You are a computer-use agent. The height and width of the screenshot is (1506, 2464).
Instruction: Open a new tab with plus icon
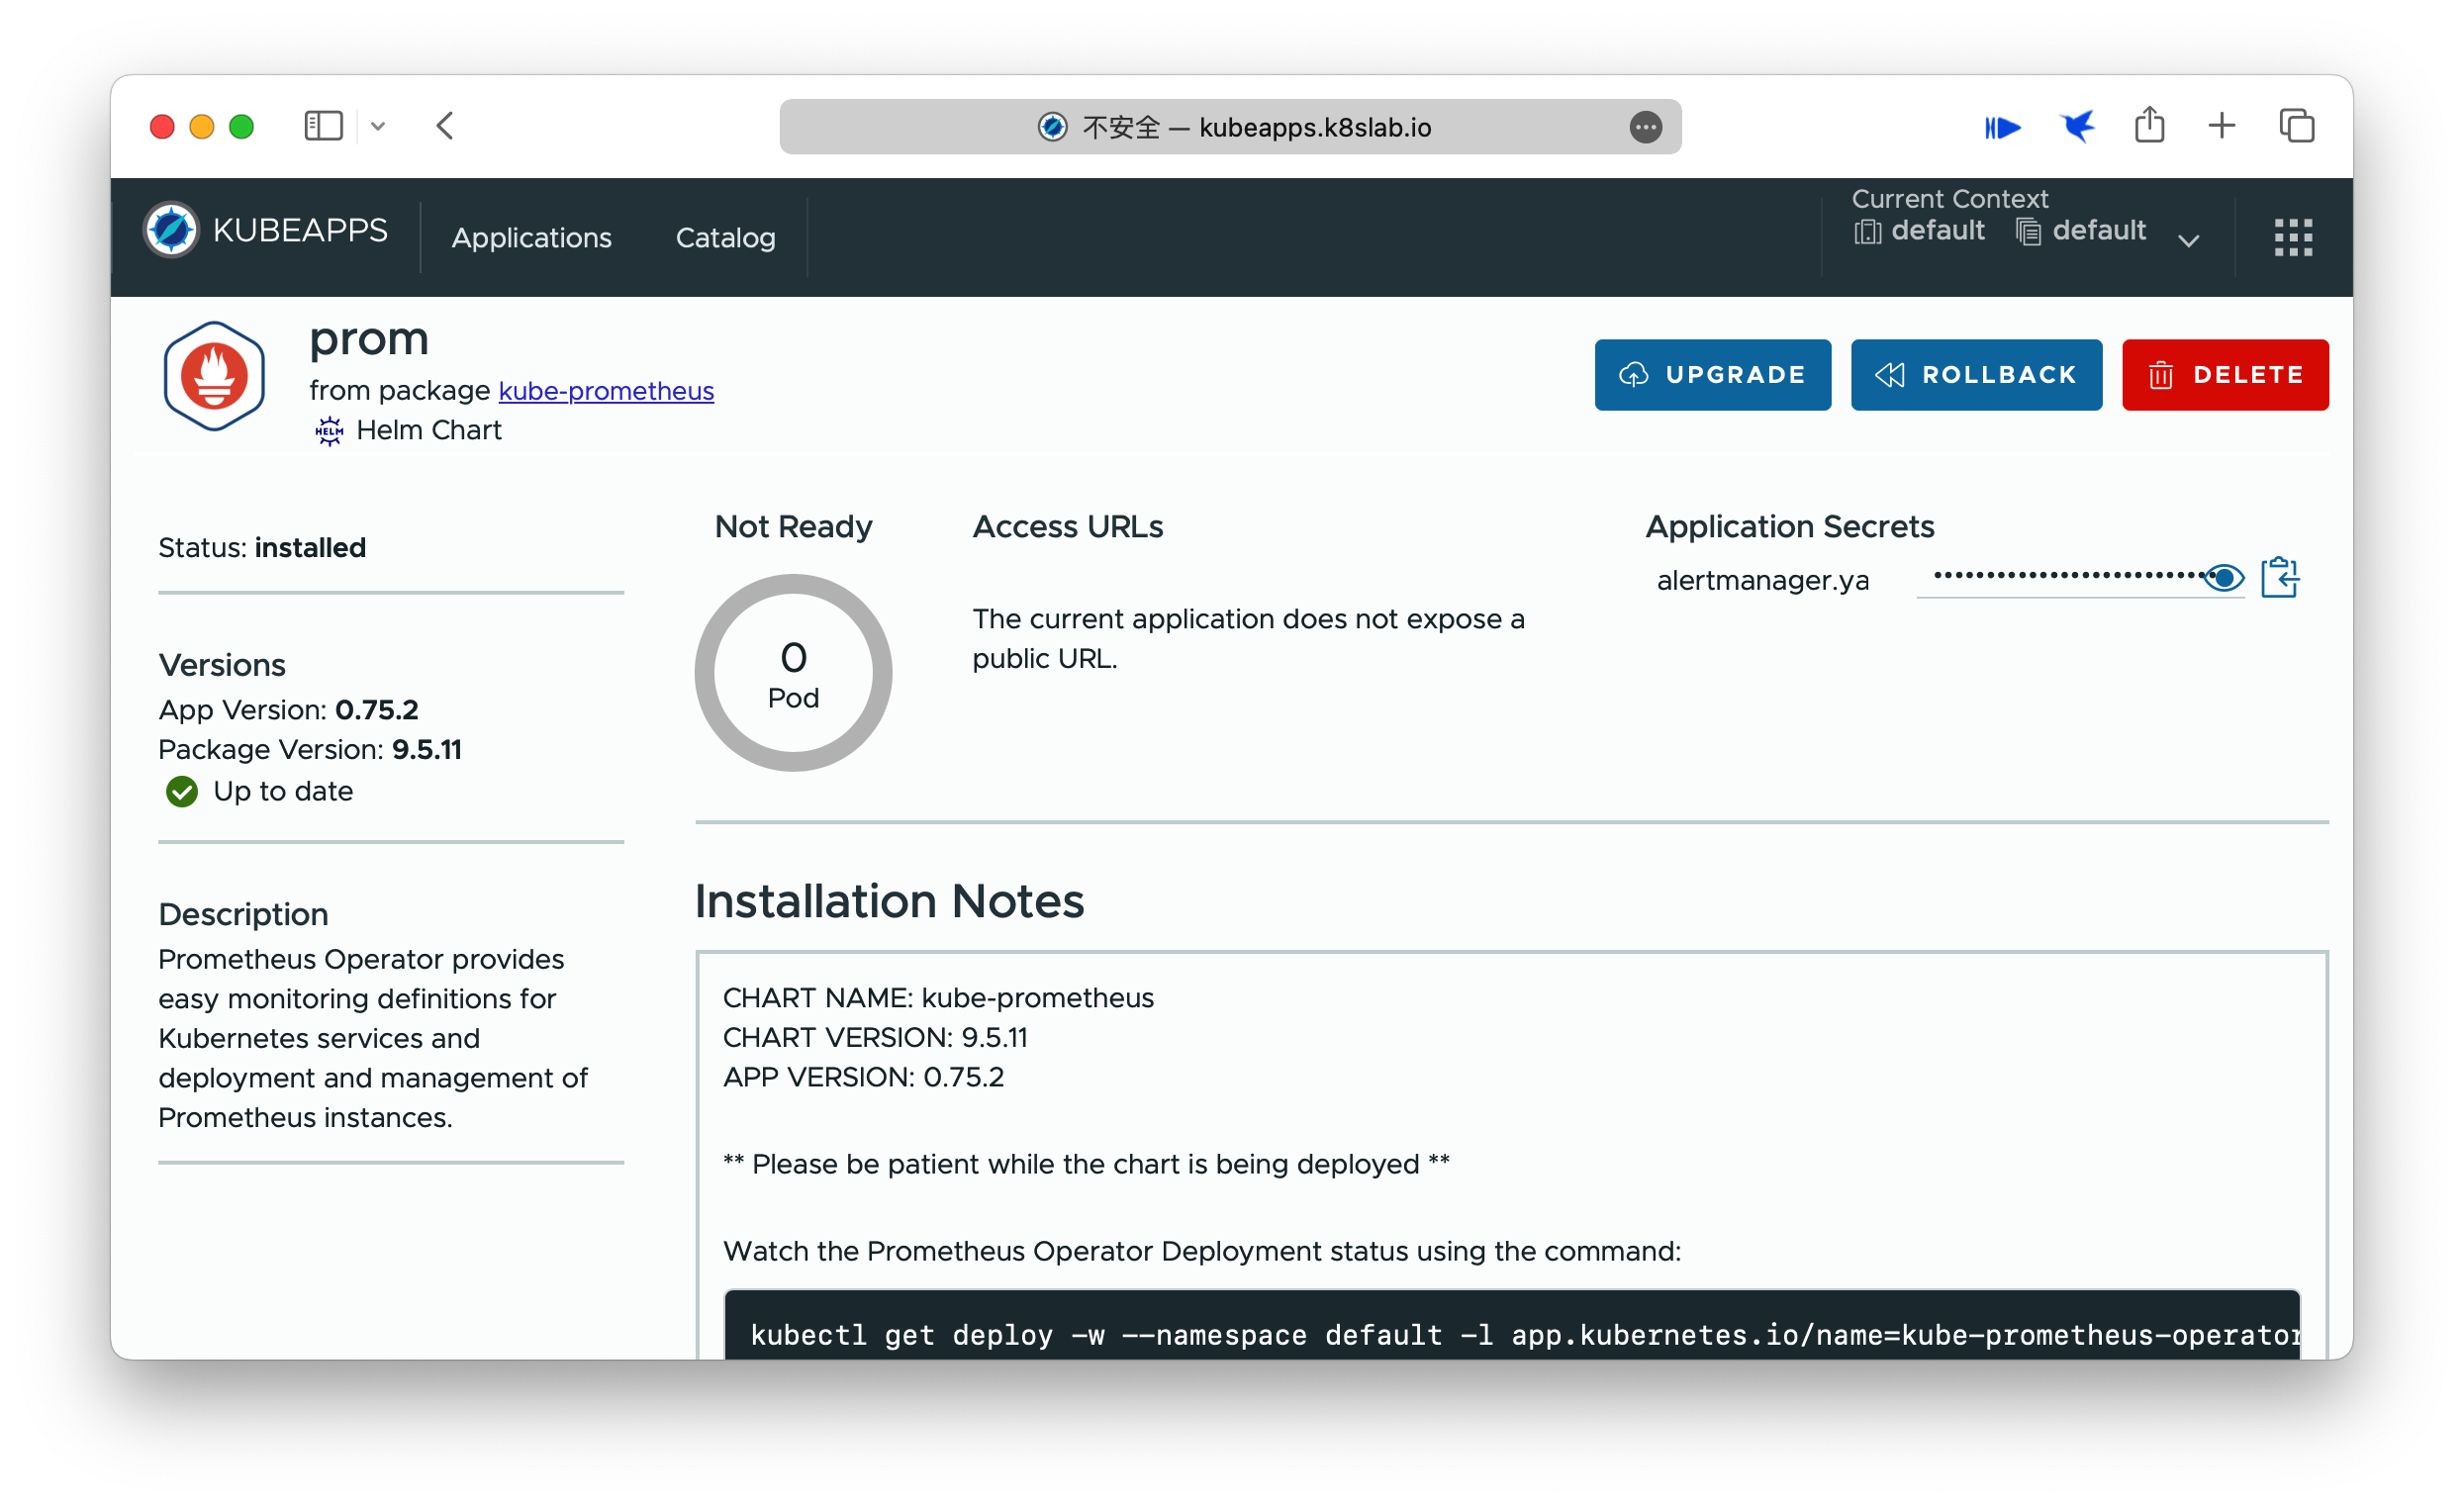click(2221, 126)
